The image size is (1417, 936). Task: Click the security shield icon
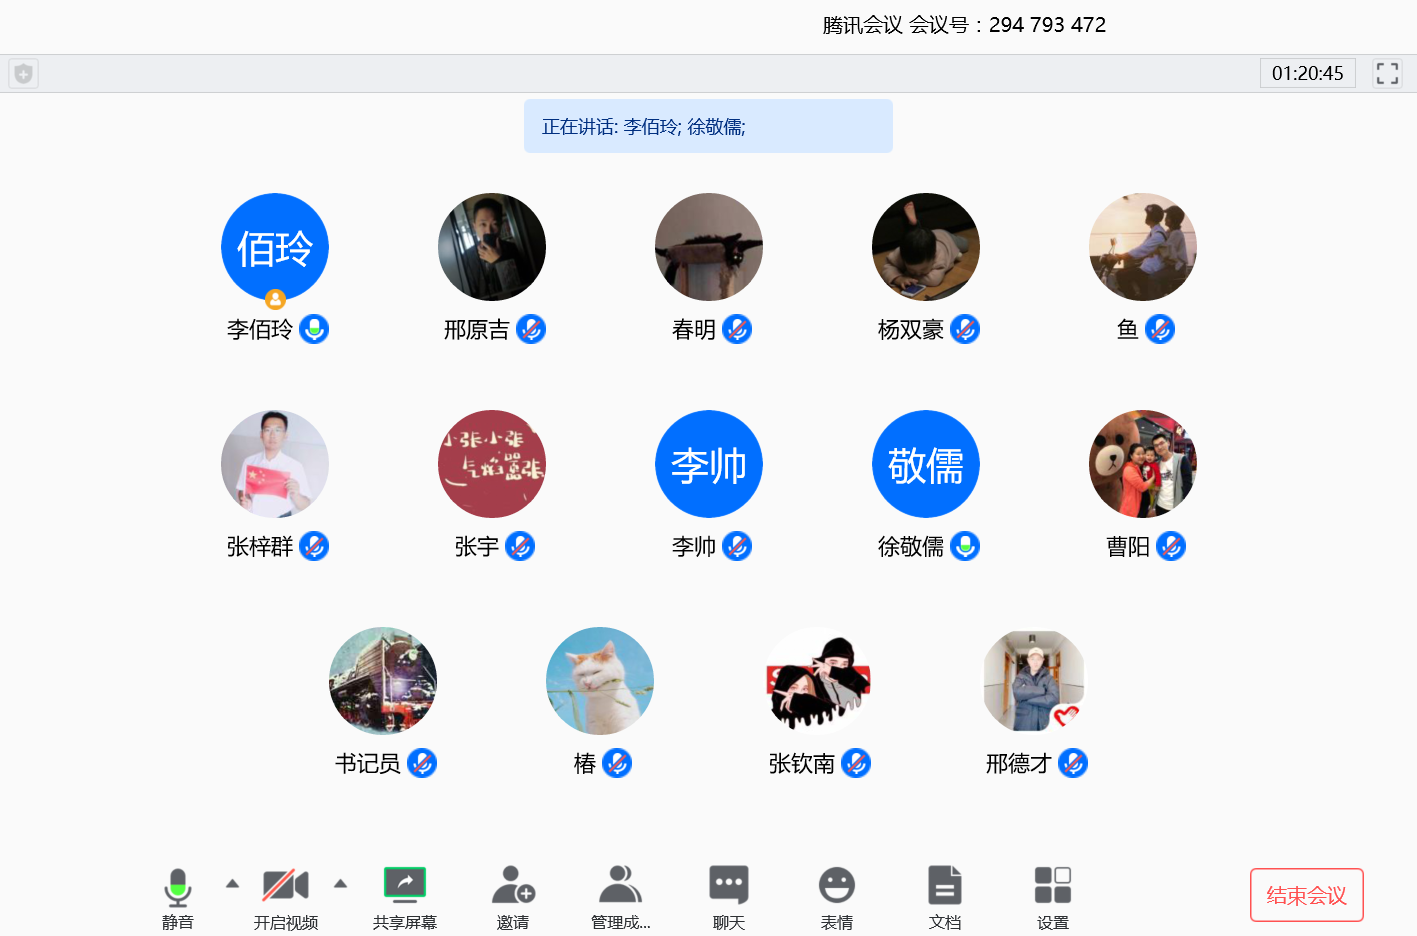click(x=23, y=74)
